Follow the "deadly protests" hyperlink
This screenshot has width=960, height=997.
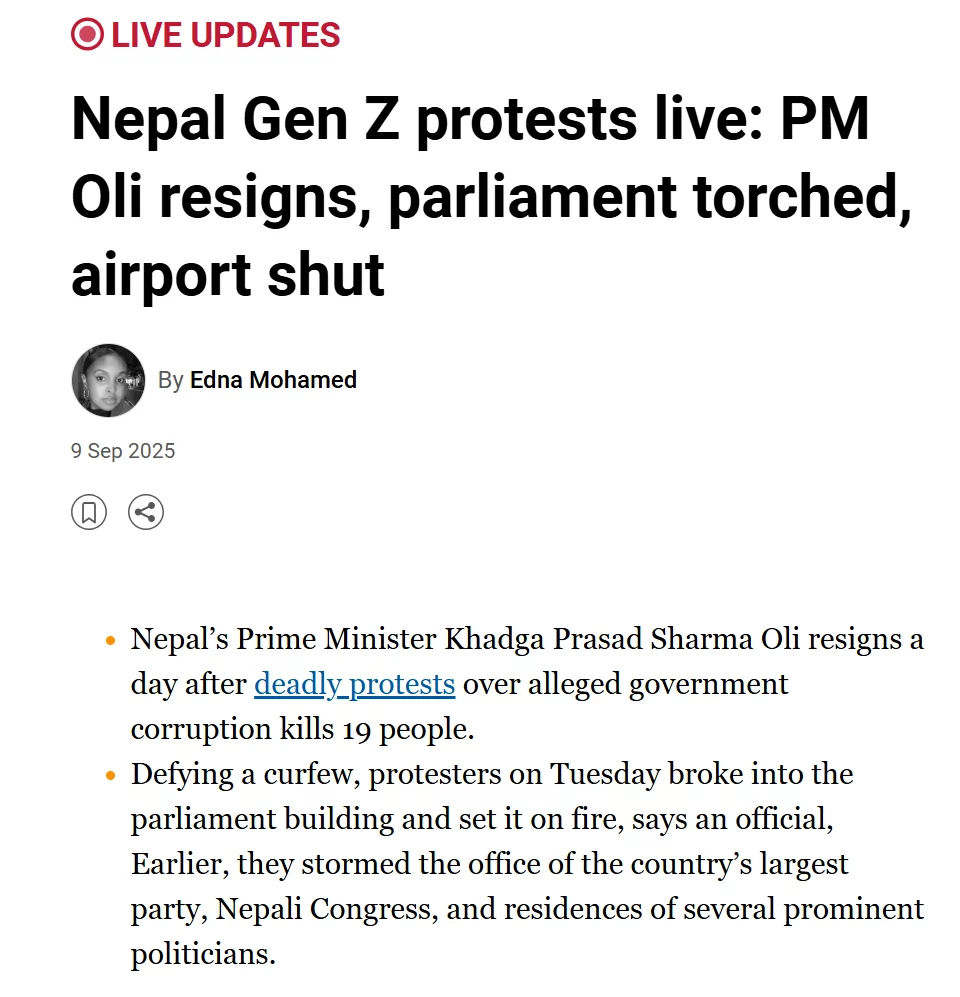[x=355, y=684]
